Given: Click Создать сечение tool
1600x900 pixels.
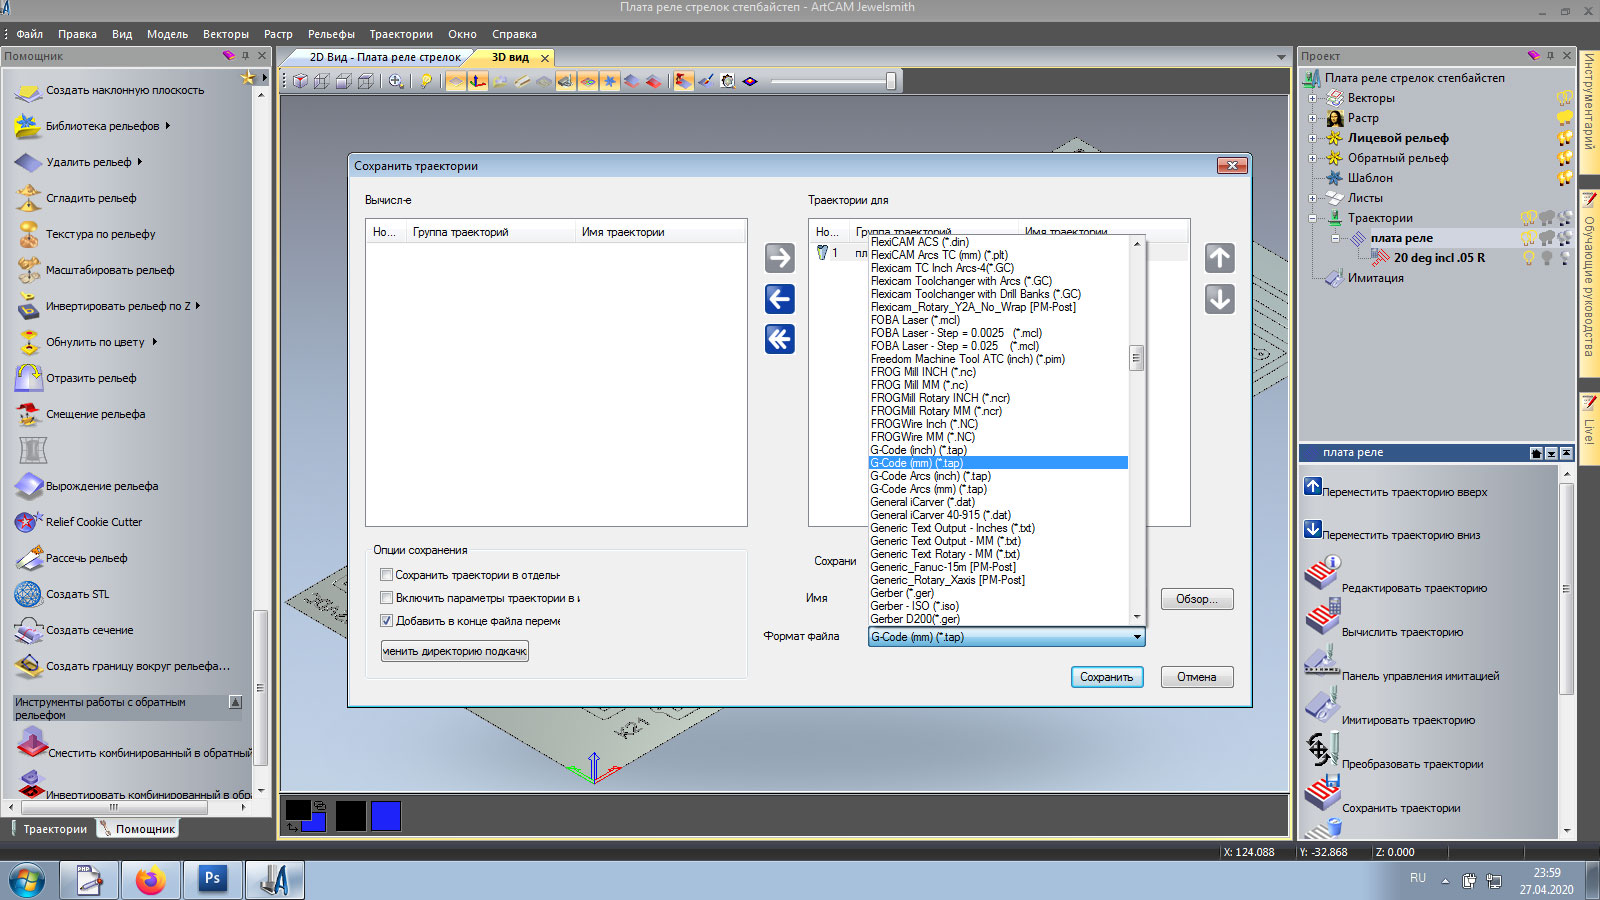Looking at the screenshot, I should point(74,630).
